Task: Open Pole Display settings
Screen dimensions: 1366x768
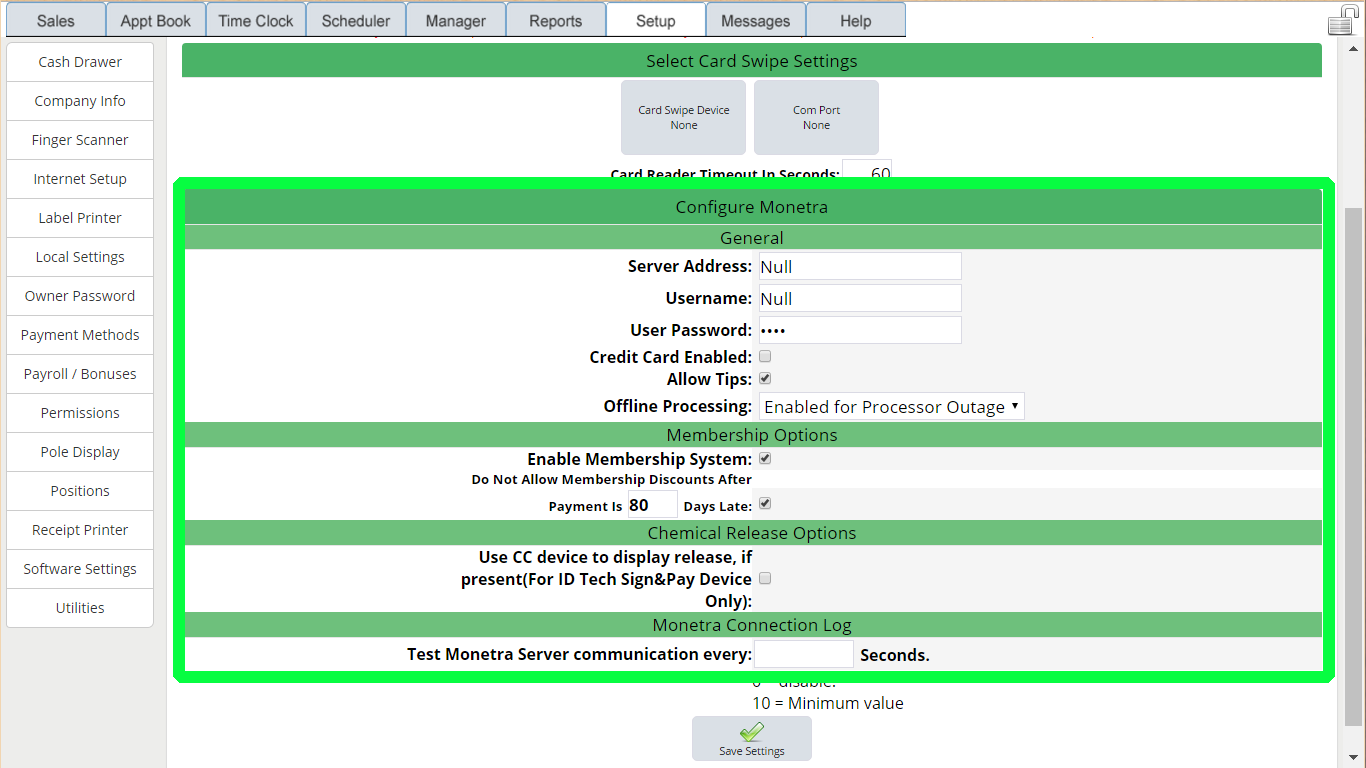Action: (x=80, y=452)
